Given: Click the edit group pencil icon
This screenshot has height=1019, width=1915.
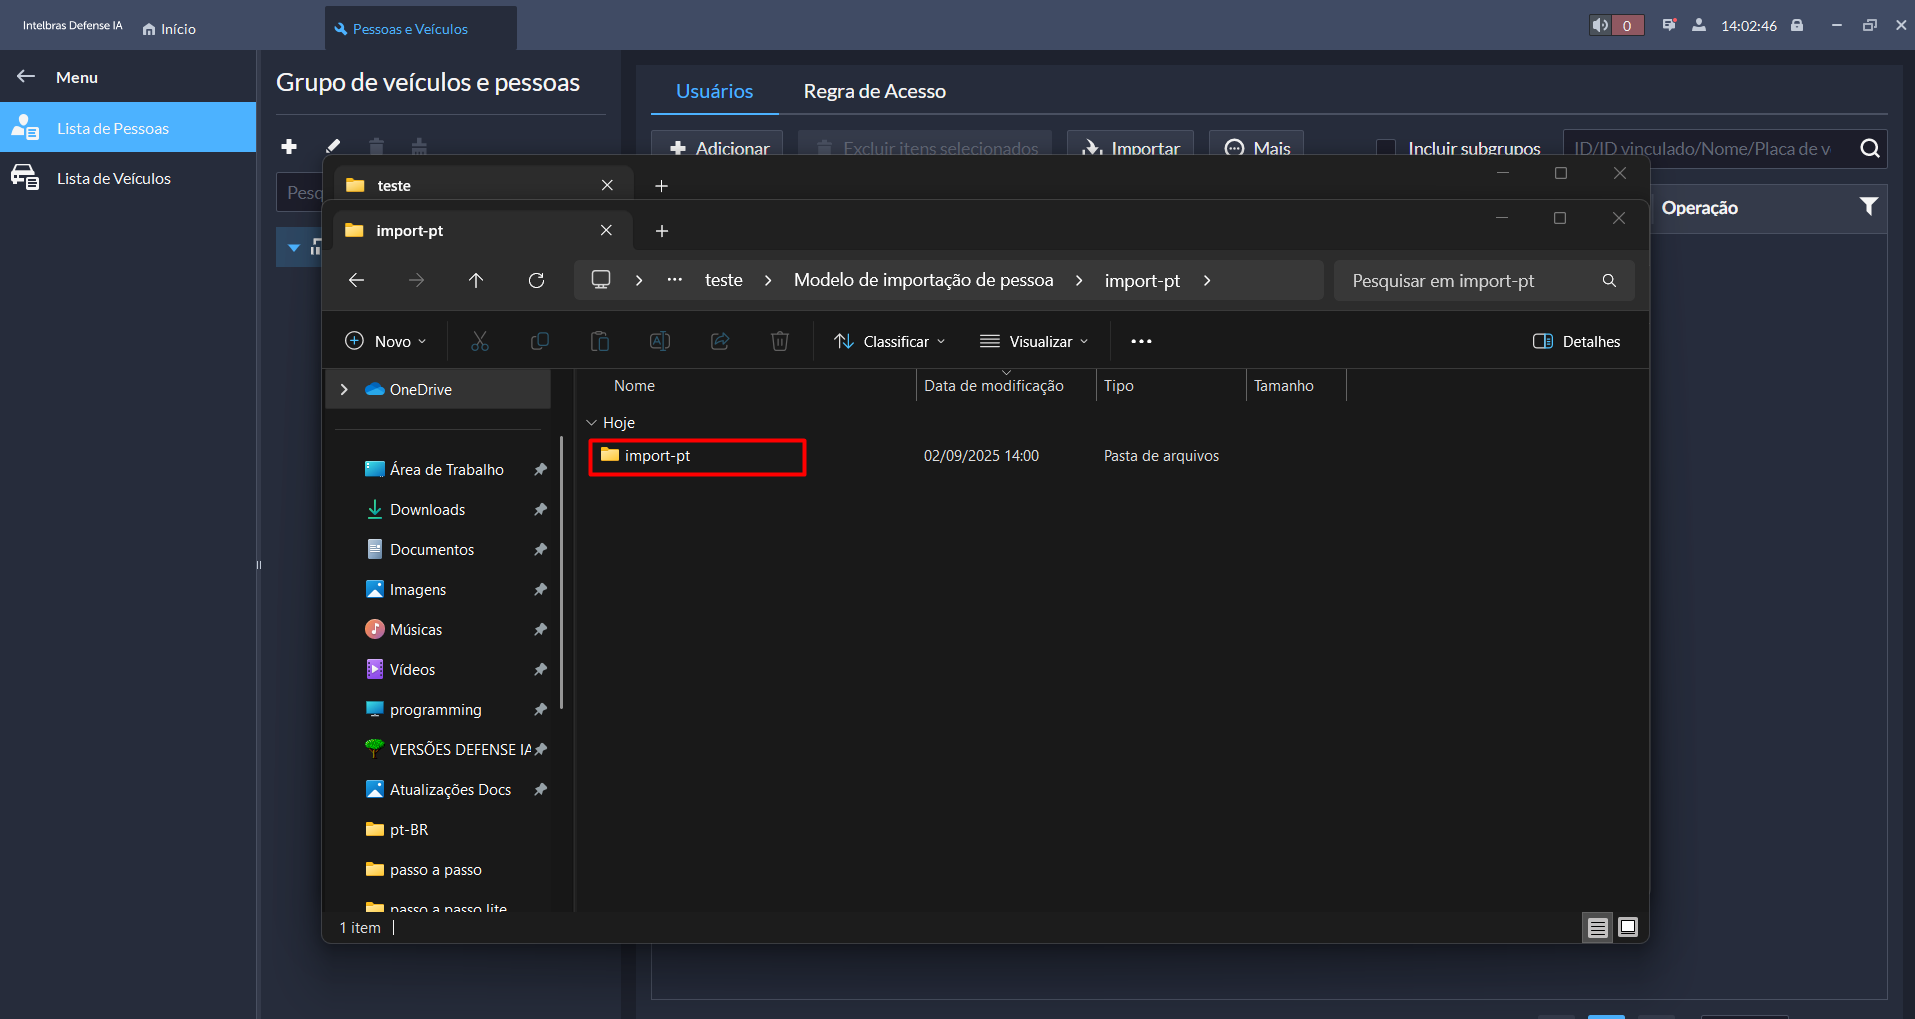Looking at the screenshot, I should pyautogui.click(x=333, y=147).
